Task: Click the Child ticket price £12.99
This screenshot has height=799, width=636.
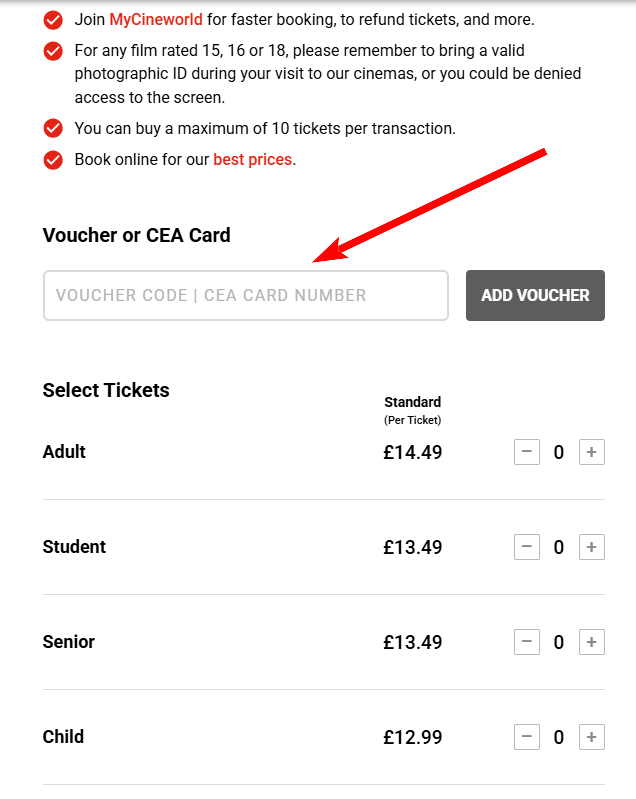Action: click(x=412, y=737)
